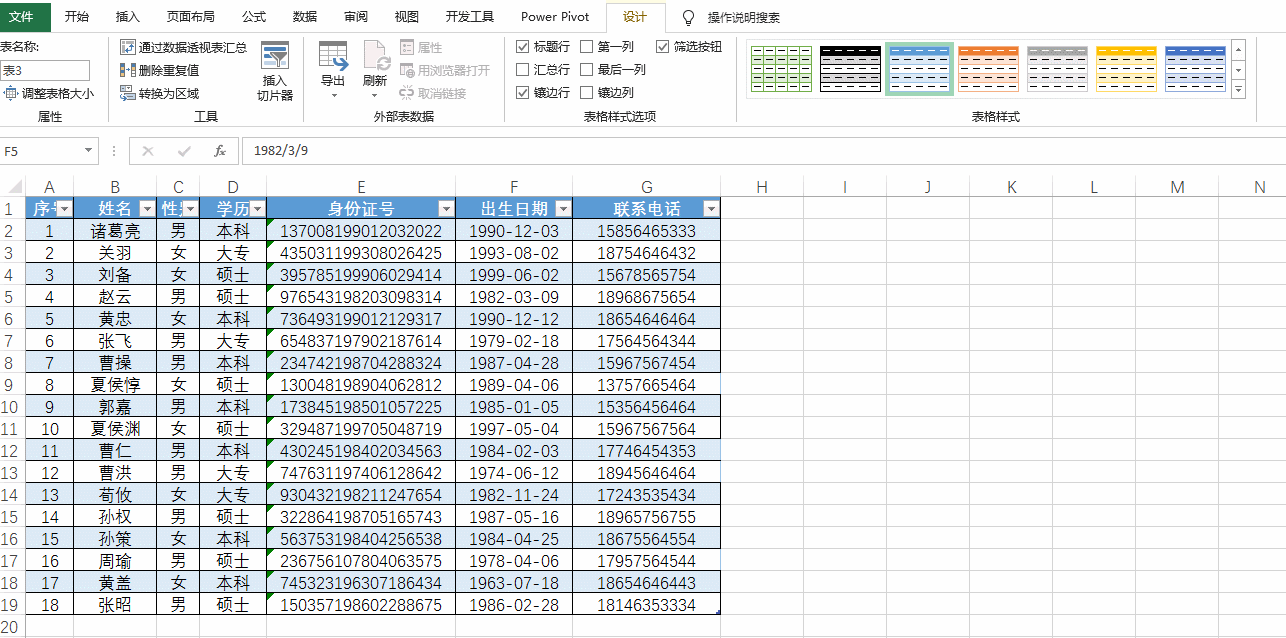Screen dimensions: 1286x638
Task: Click cell with birth date 1982-03-09
Action: pos(514,297)
